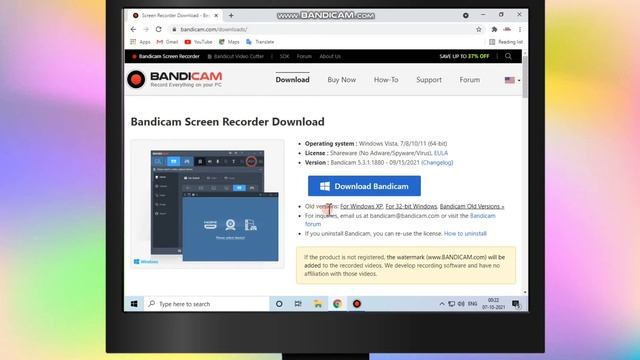
Task: Open Chrome's three-dot menu
Action: 520,29
